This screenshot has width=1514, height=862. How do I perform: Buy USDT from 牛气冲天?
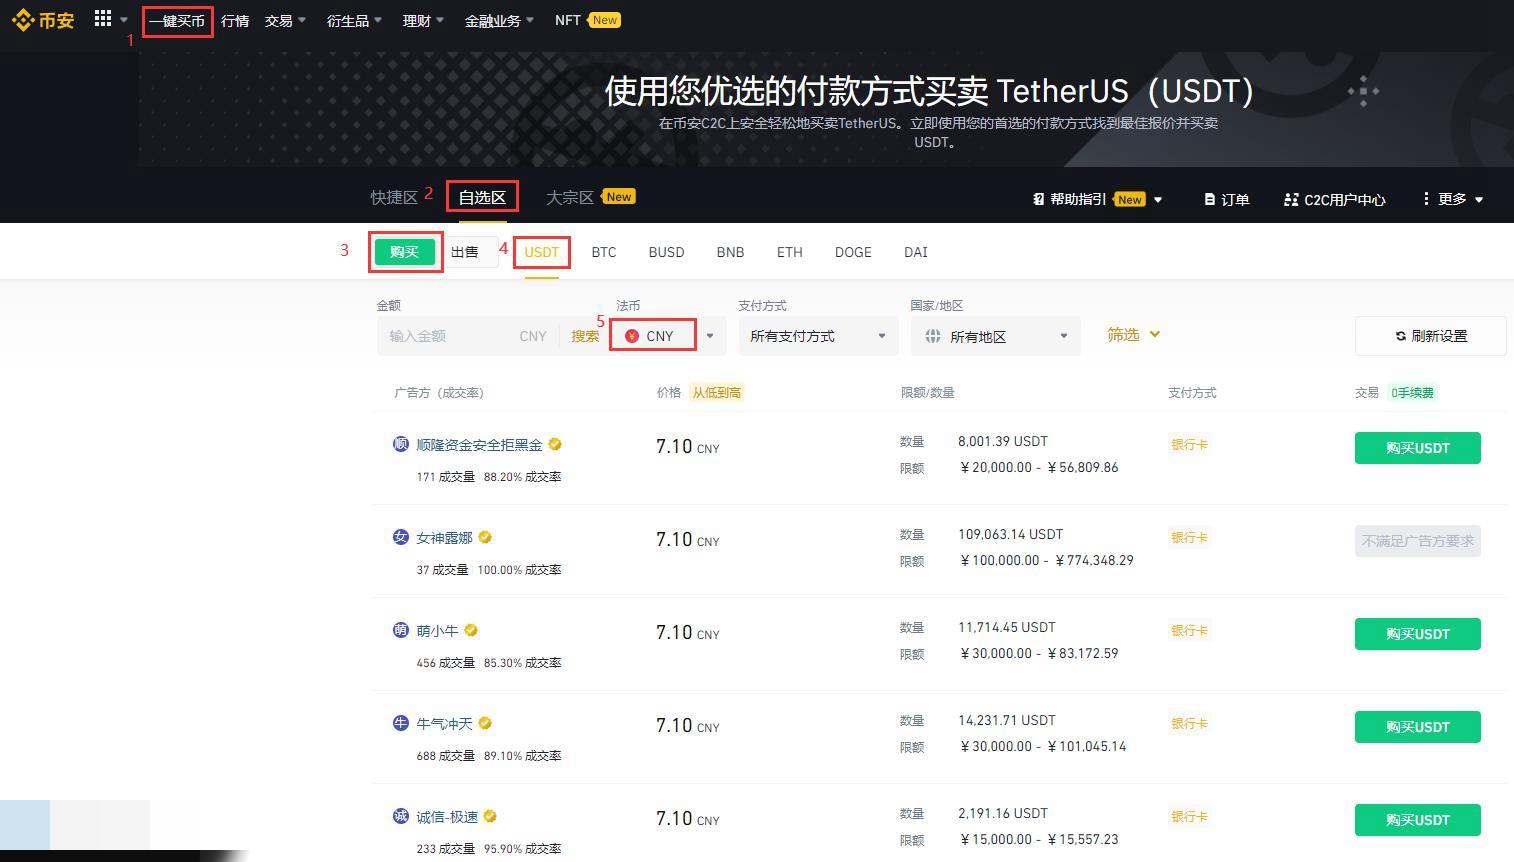pos(1418,727)
